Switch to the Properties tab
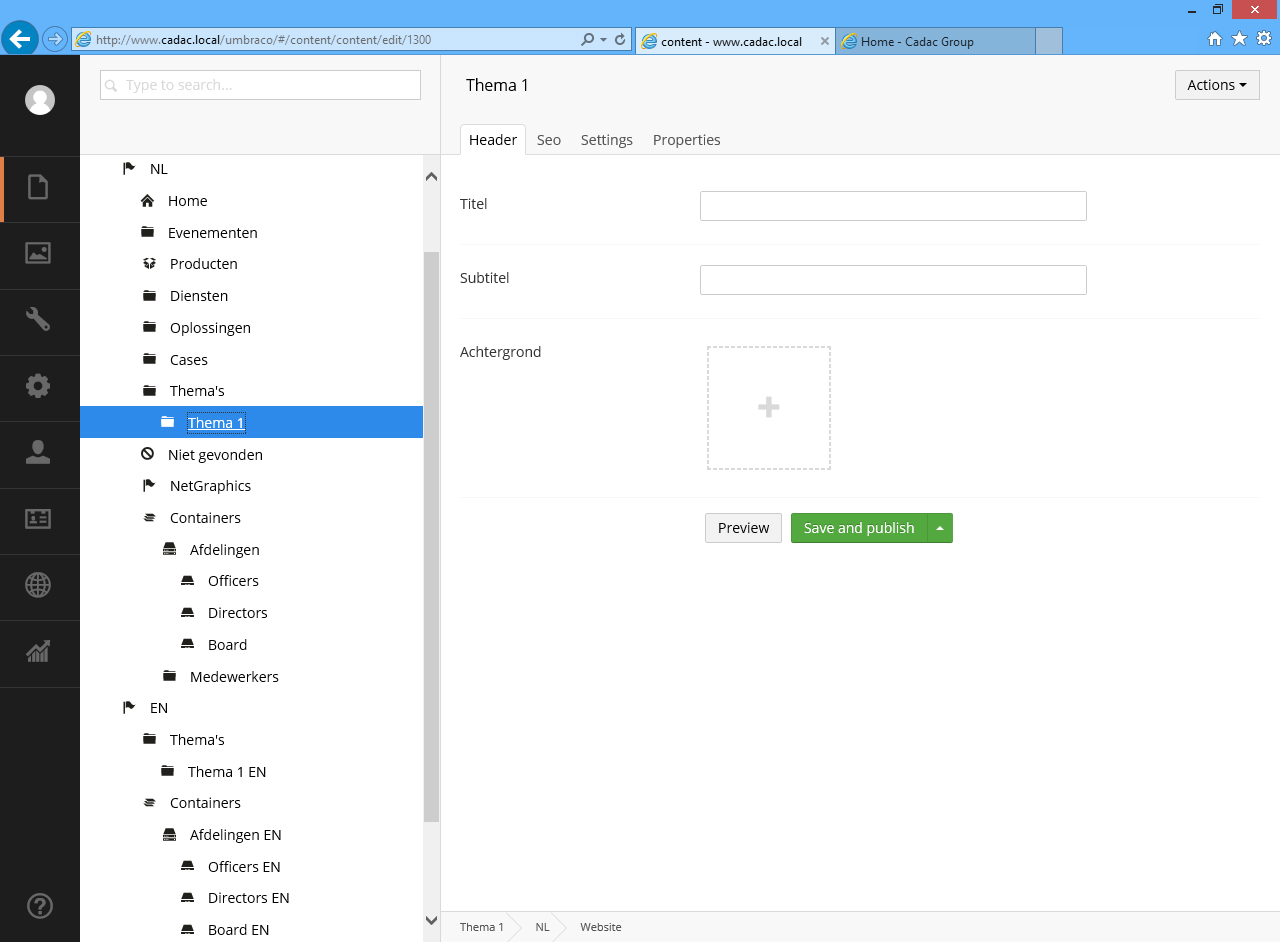 point(686,140)
